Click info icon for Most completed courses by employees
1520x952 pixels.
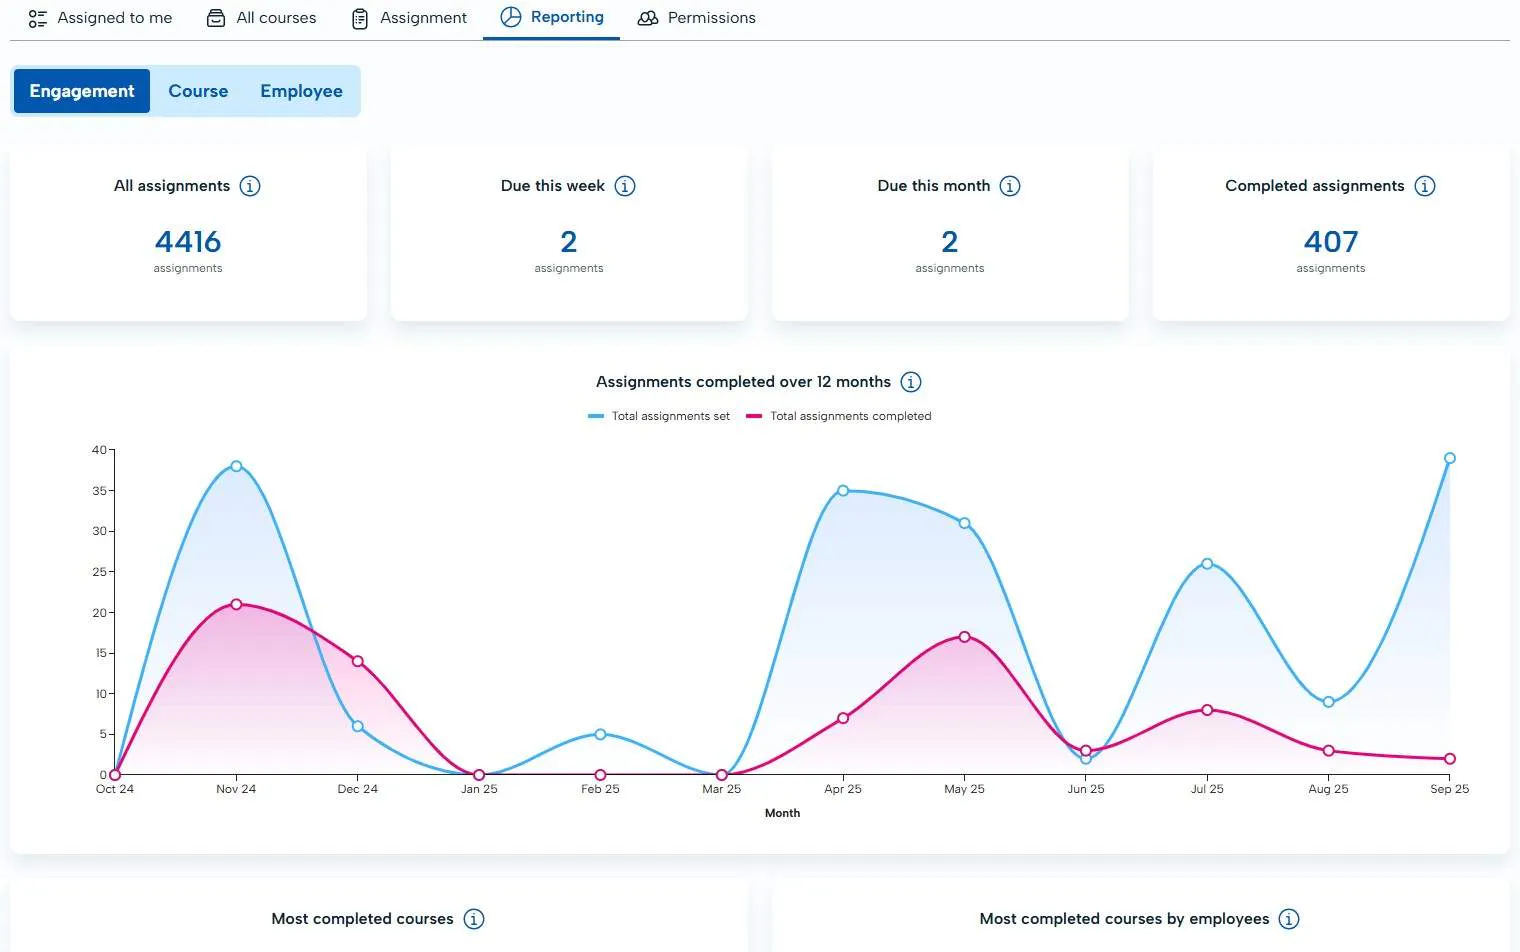[1289, 919]
